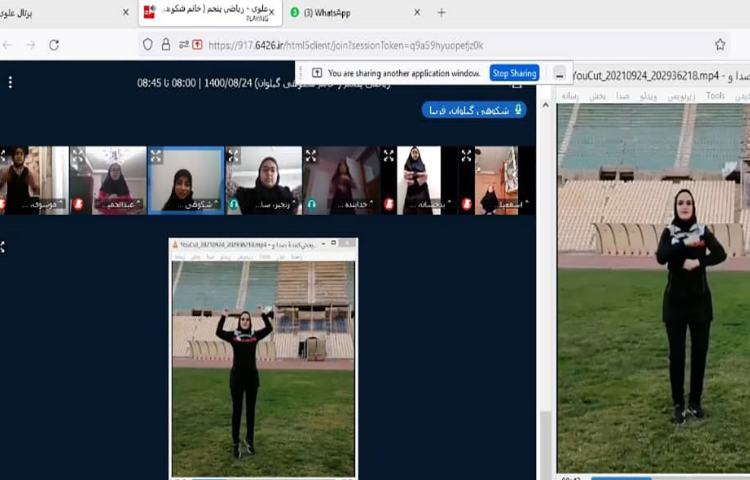Click red muted icon on بخشنده tile

(389, 205)
